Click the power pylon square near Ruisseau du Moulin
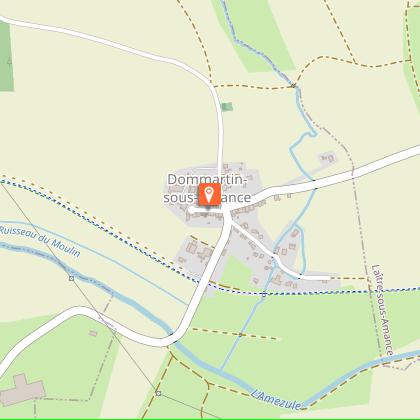This screenshot has height=420, width=420. [71, 278]
